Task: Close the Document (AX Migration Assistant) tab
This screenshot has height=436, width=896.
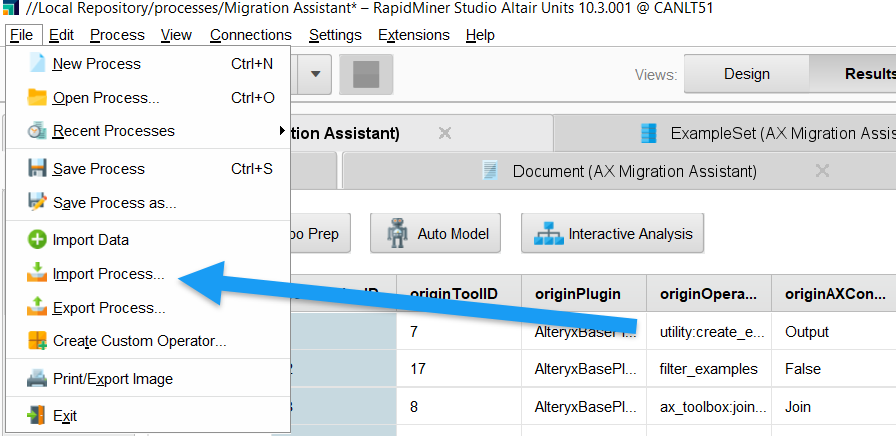Action: (822, 171)
